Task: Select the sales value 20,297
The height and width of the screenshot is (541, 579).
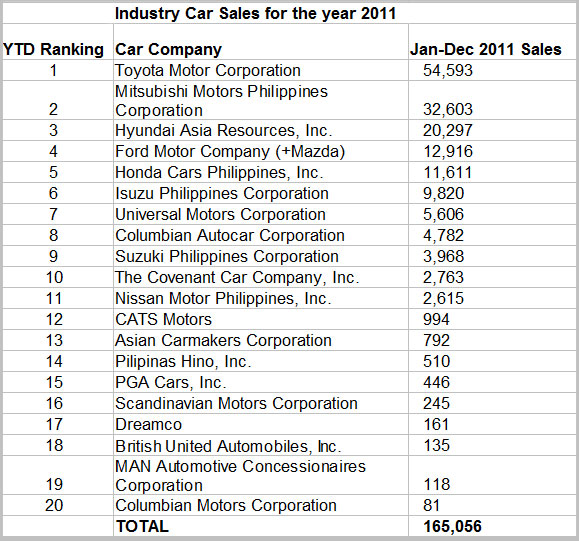Action: (x=448, y=130)
